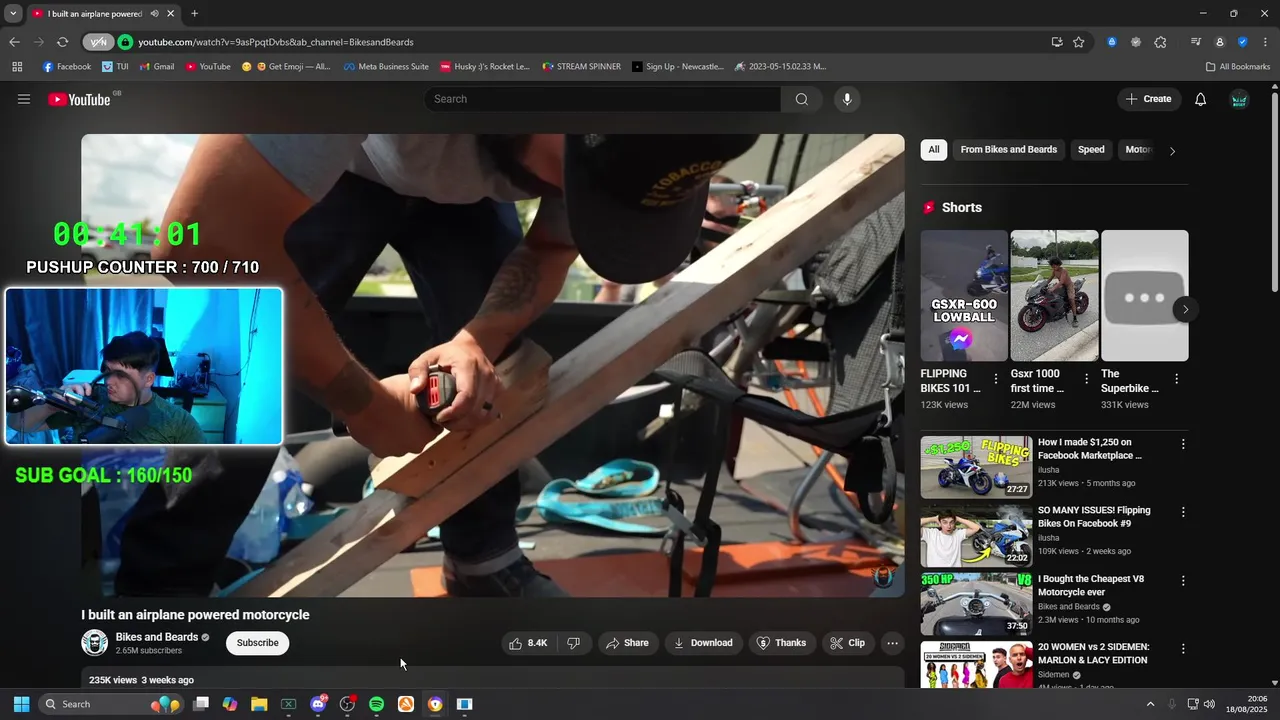This screenshot has height=720, width=1280.
Task: Open options for How I made $1,250 video
Action: [1183, 444]
